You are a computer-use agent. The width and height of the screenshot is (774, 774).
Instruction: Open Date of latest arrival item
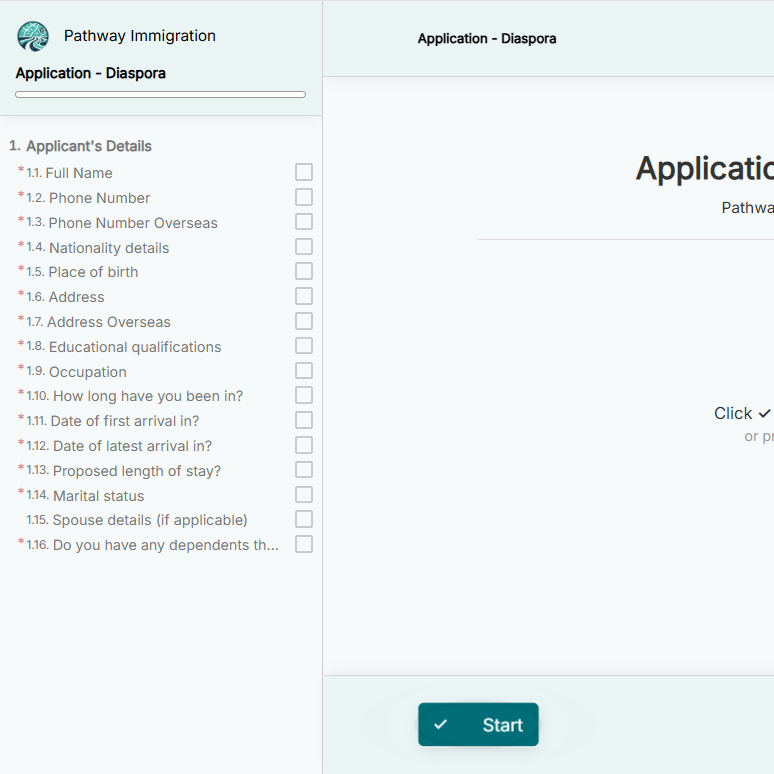pyautogui.click(x=131, y=446)
